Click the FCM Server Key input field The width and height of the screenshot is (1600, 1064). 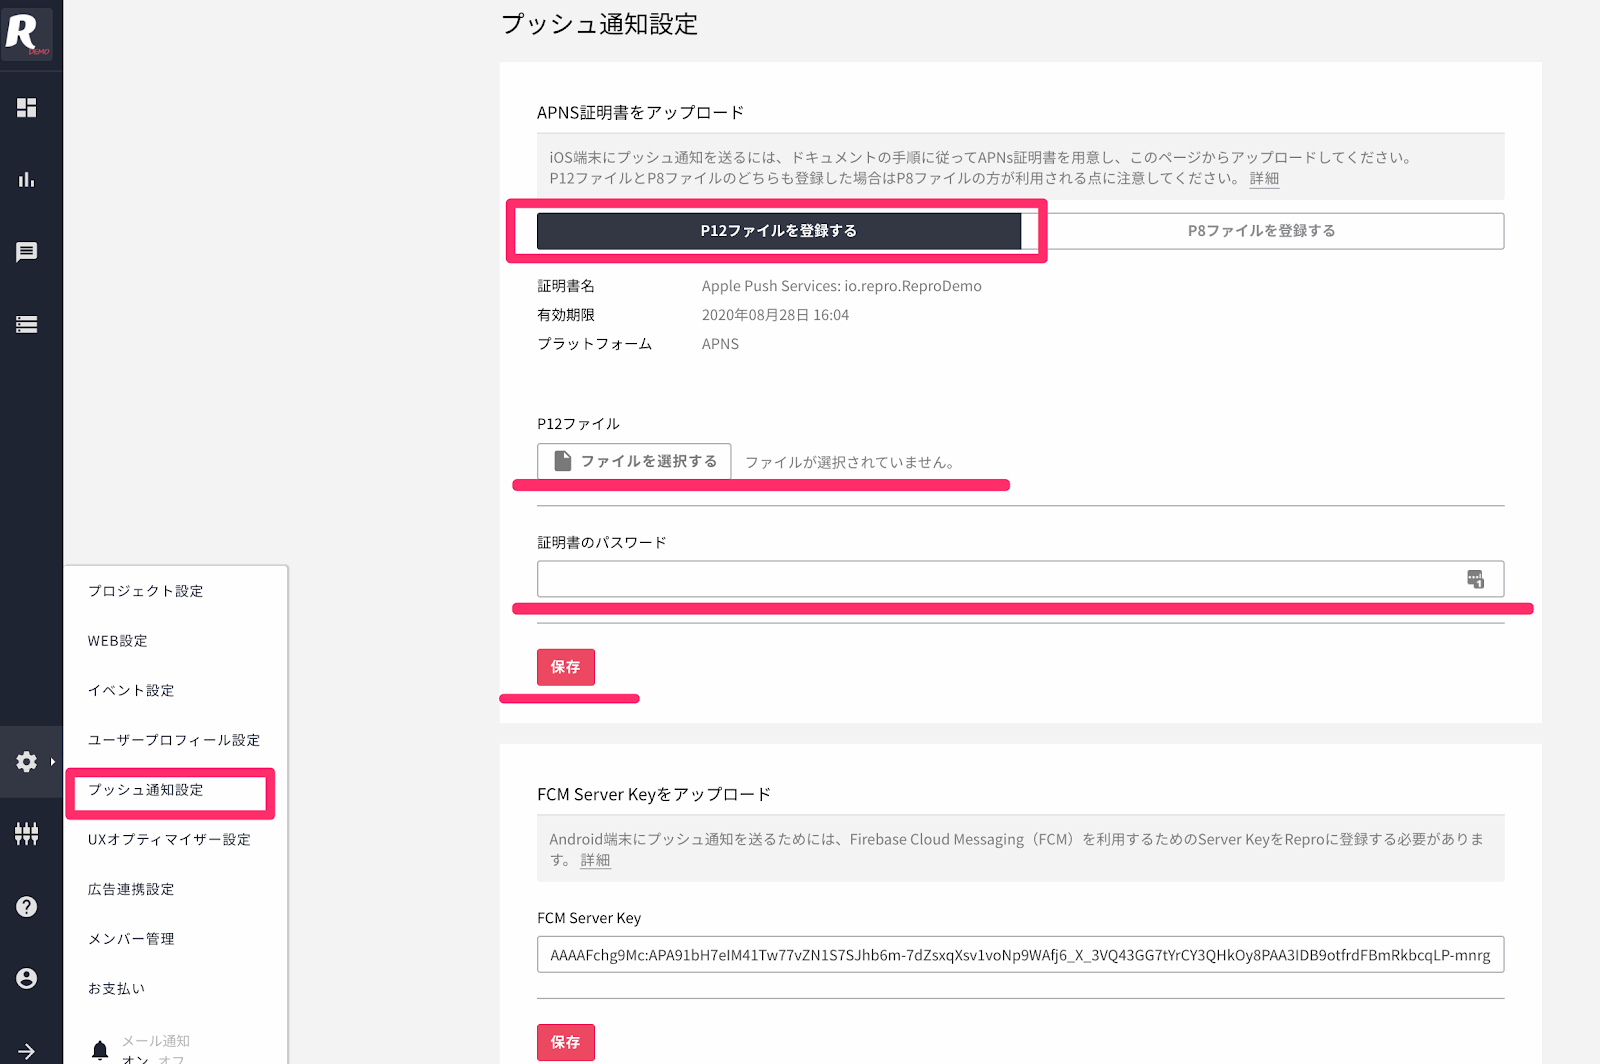point(1020,955)
